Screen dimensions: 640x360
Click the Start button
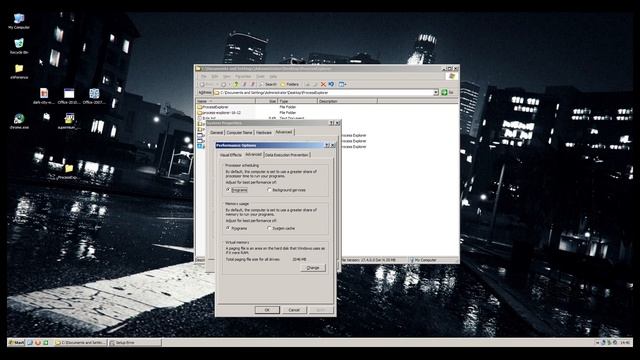pos(16,342)
